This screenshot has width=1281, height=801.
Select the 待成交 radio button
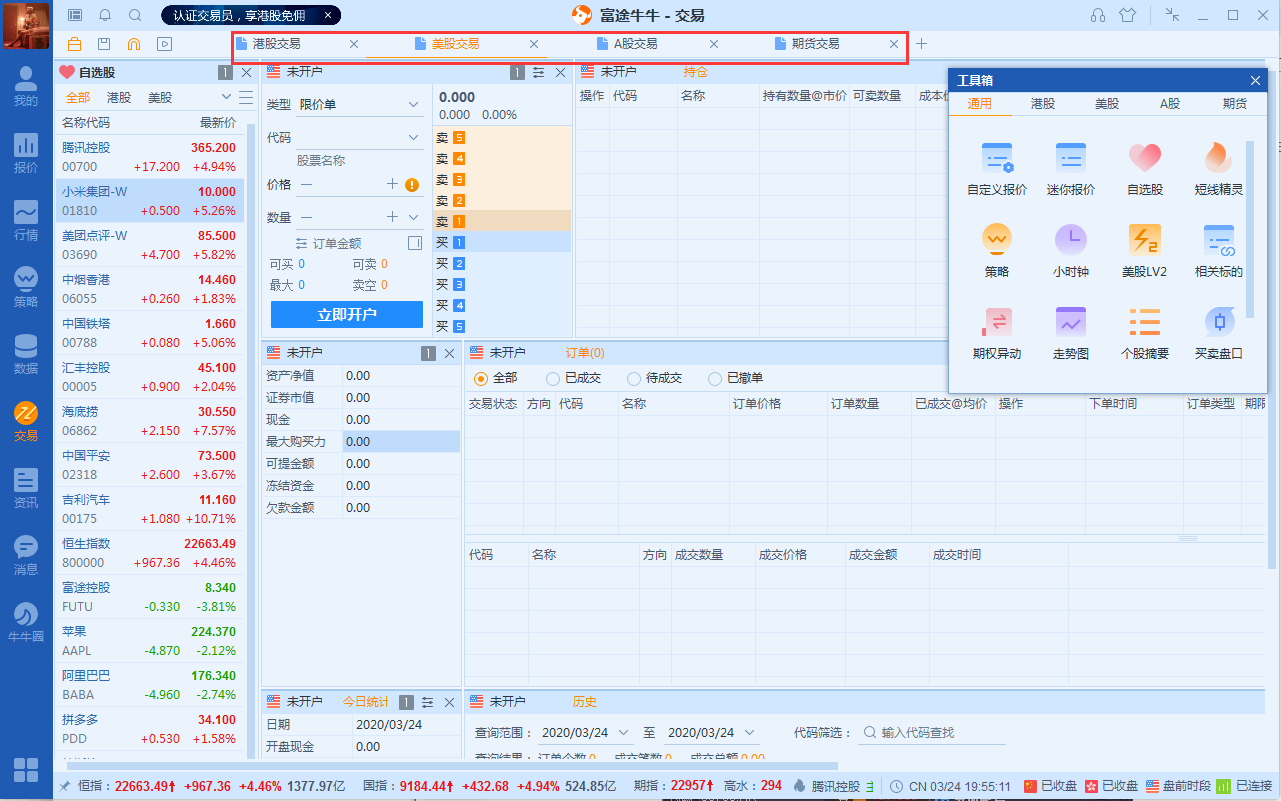634,378
